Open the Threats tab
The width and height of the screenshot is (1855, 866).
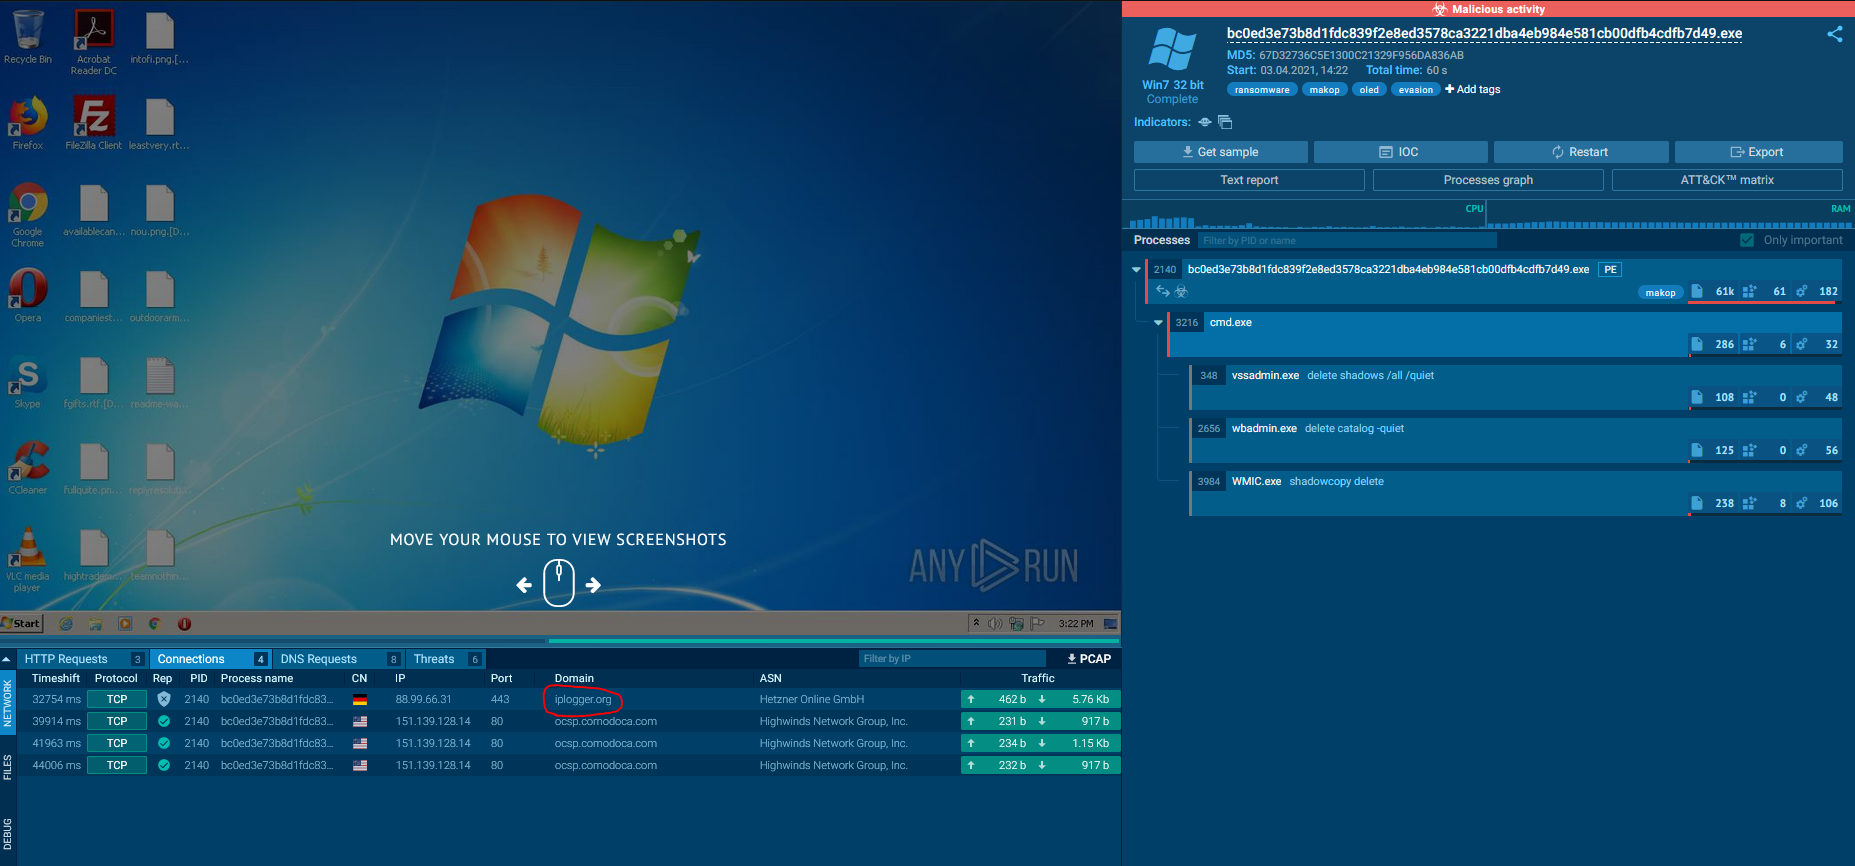(x=446, y=659)
